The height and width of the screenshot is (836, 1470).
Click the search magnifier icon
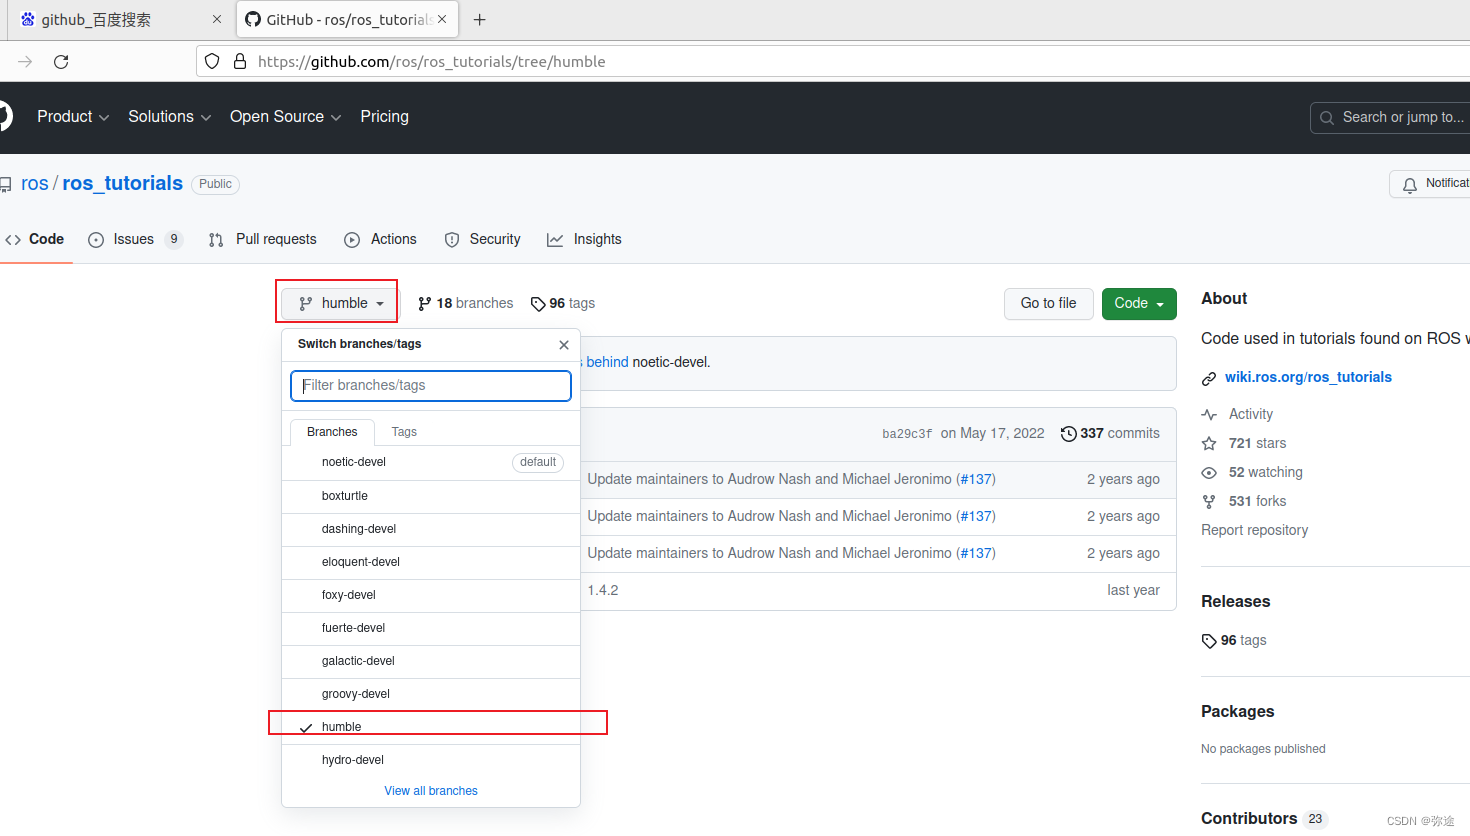1327,118
